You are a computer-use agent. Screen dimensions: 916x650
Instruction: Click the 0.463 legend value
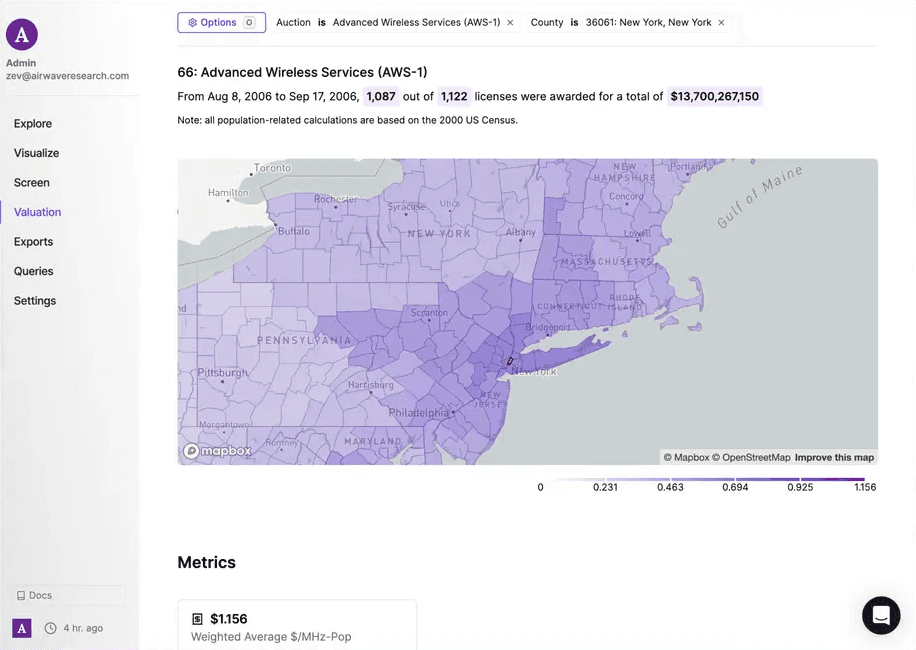(x=670, y=487)
